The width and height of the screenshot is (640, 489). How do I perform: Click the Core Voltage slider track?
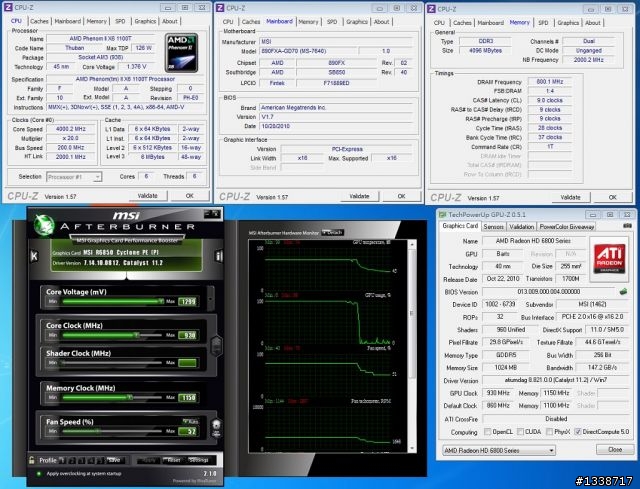pyautogui.click(x=112, y=302)
